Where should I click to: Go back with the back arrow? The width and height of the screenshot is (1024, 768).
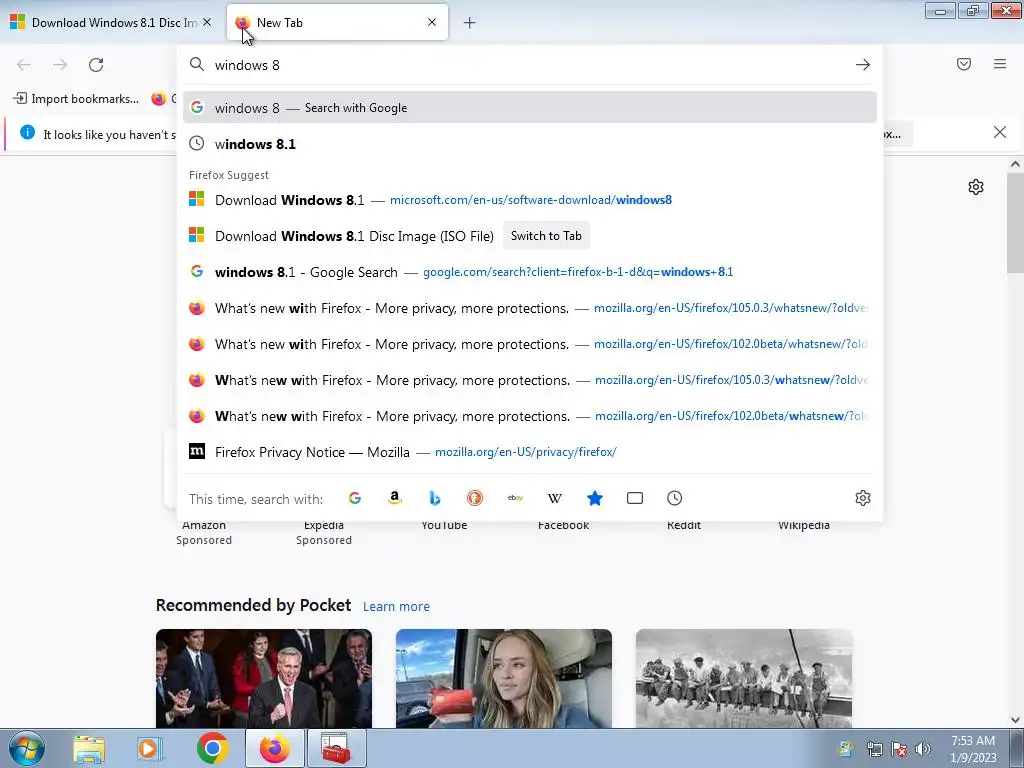(x=24, y=65)
